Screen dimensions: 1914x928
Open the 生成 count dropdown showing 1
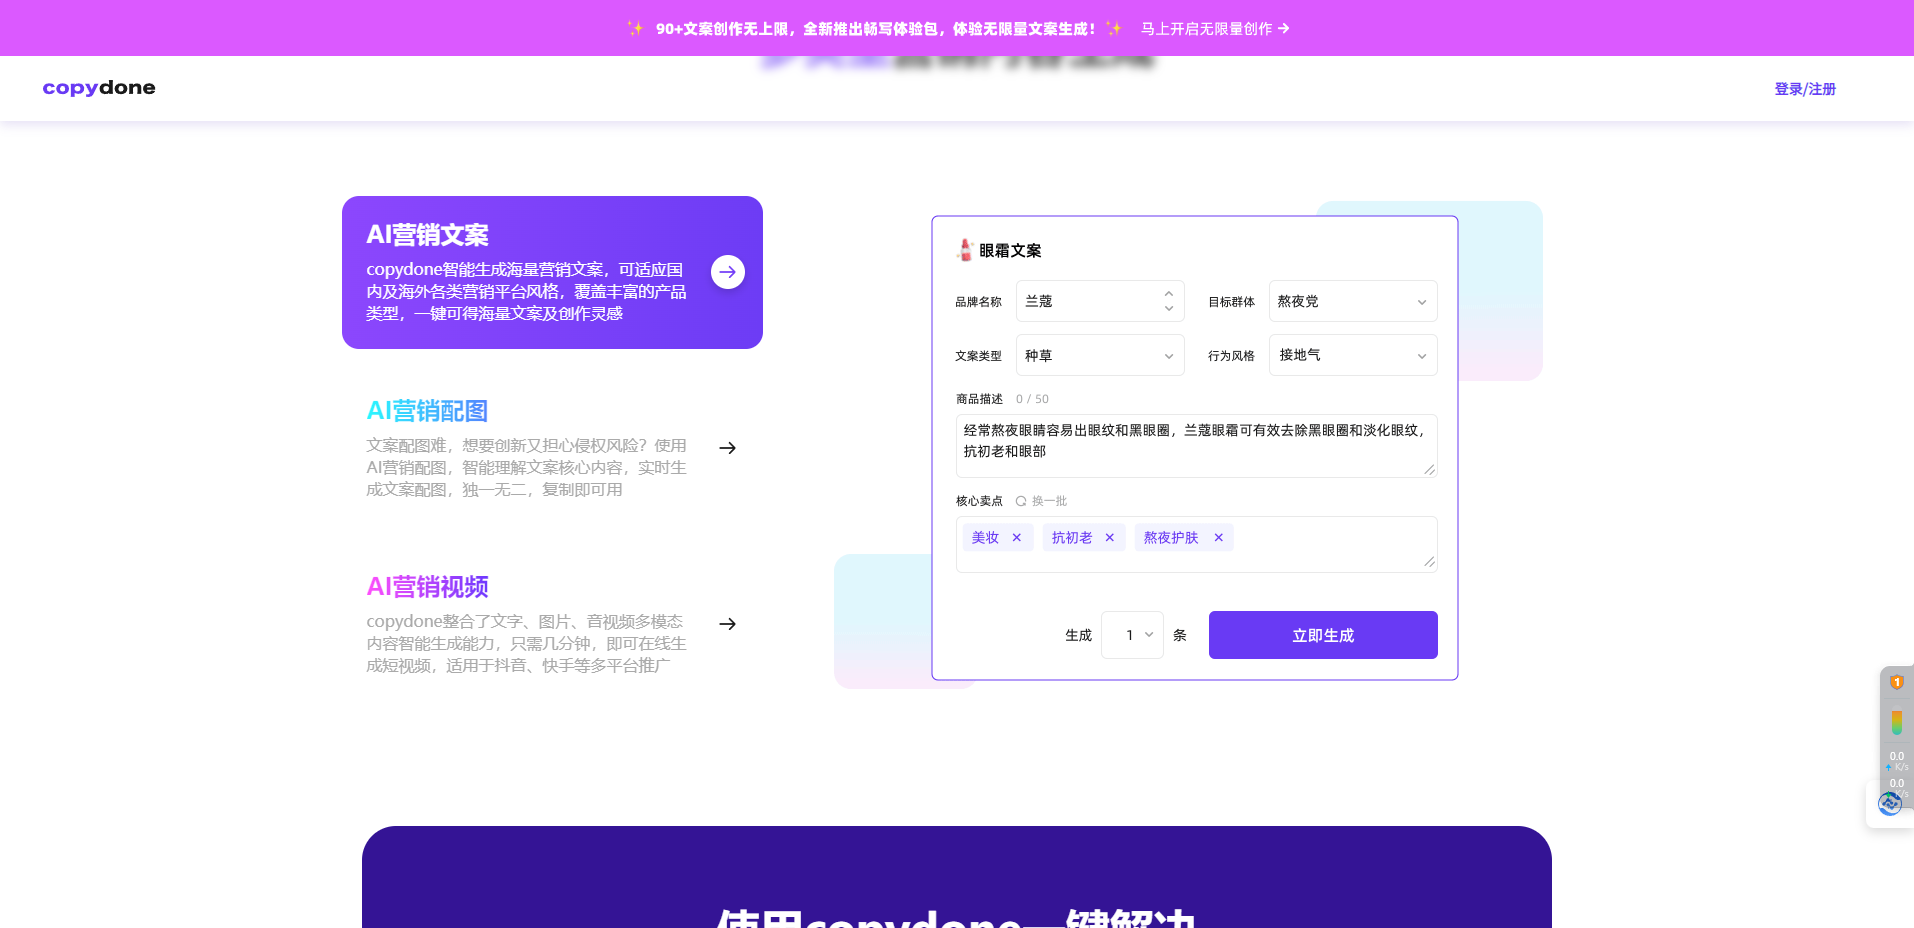click(1131, 635)
